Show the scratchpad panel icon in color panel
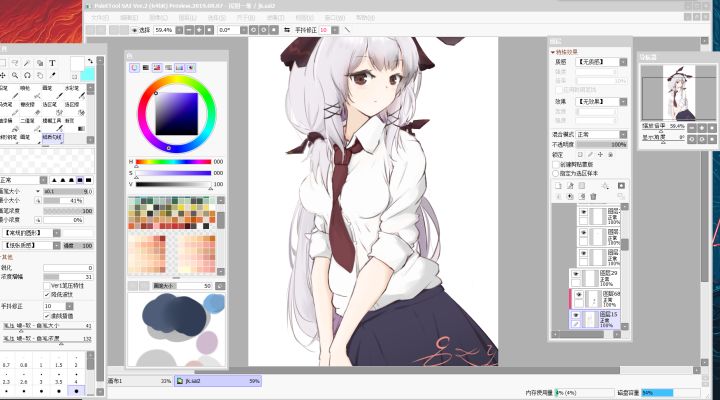The width and height of the screenshot is (720, 400). coord(191,68)
